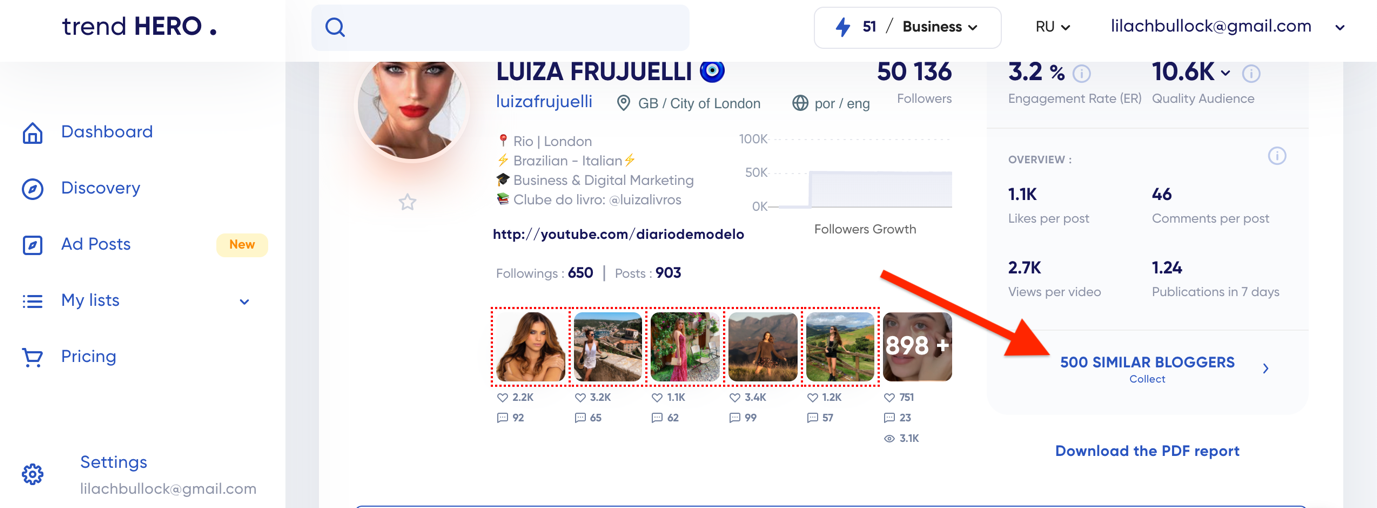This screenshot has width=1377, height=508.
Task: Click the Quality Audience info icon
Action: coord(1251,73)
